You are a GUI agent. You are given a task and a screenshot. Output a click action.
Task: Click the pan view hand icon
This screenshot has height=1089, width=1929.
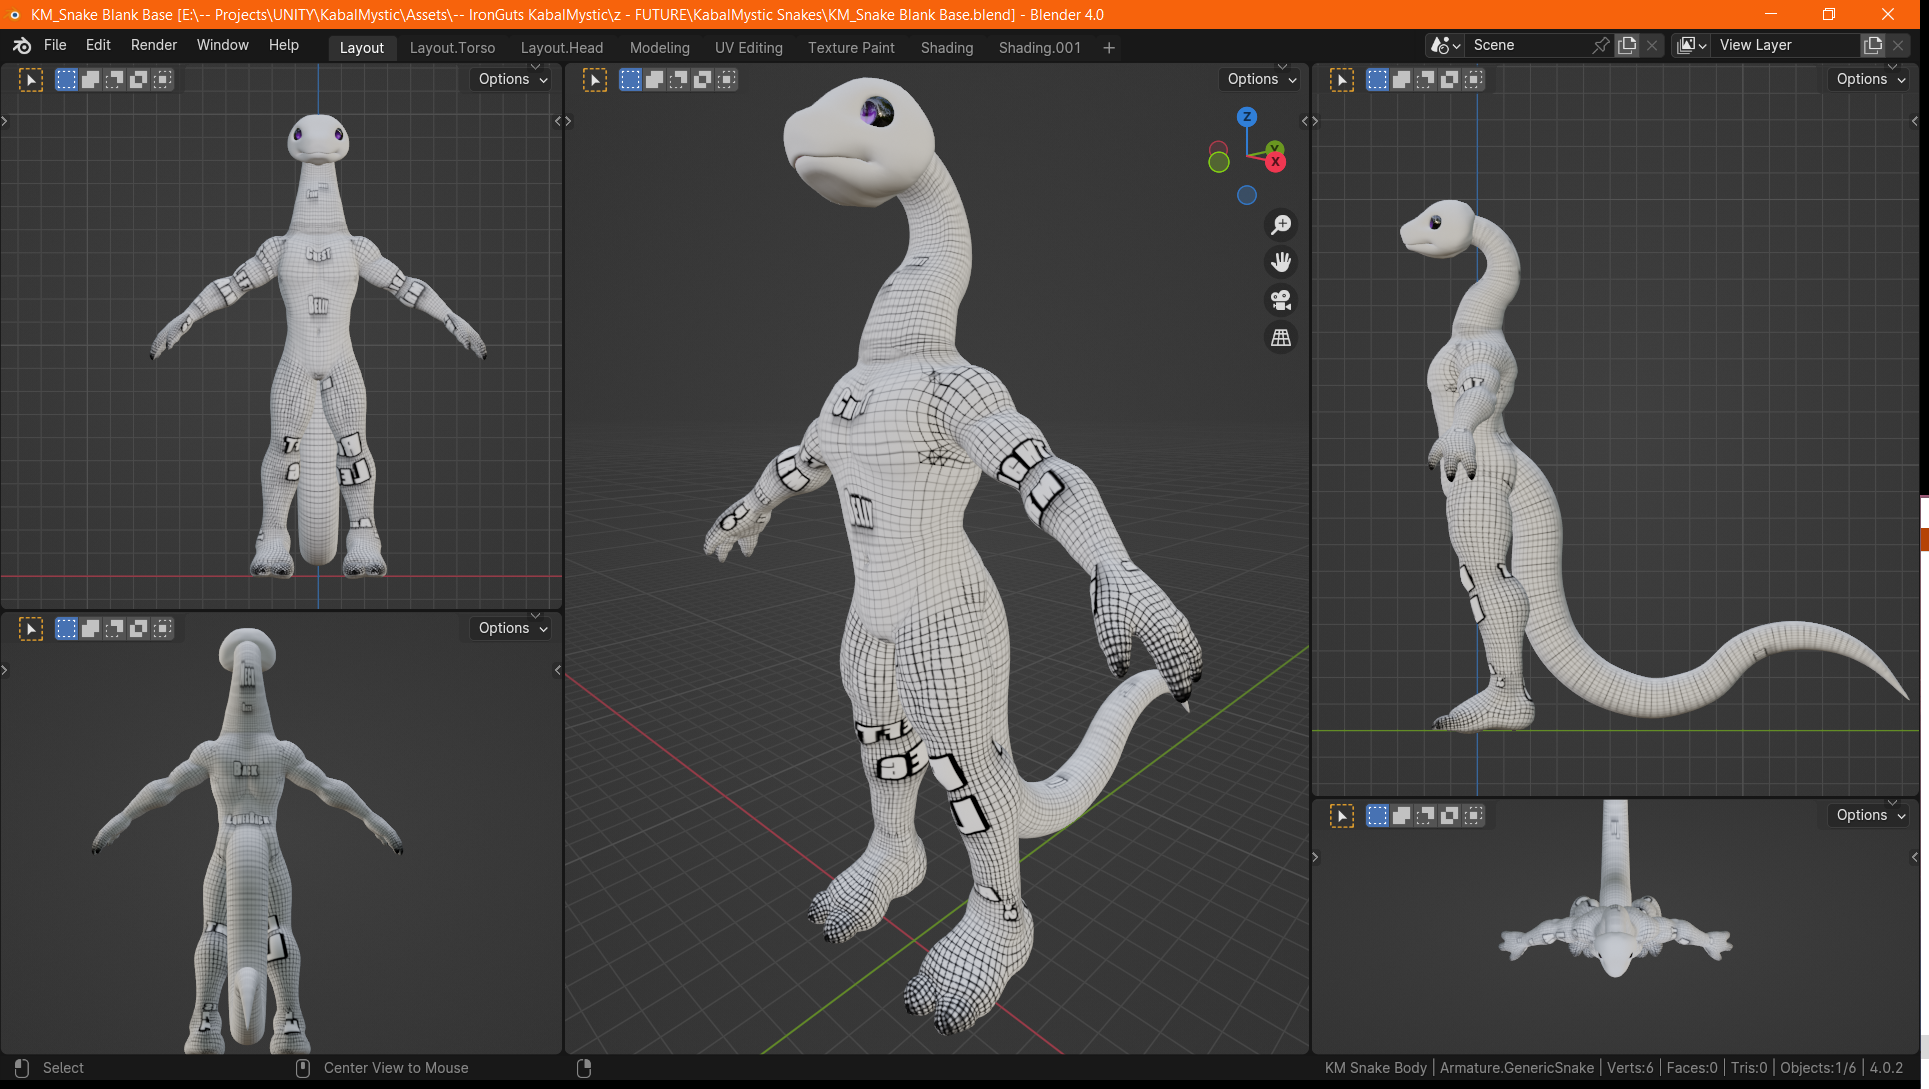point(1281,262)
